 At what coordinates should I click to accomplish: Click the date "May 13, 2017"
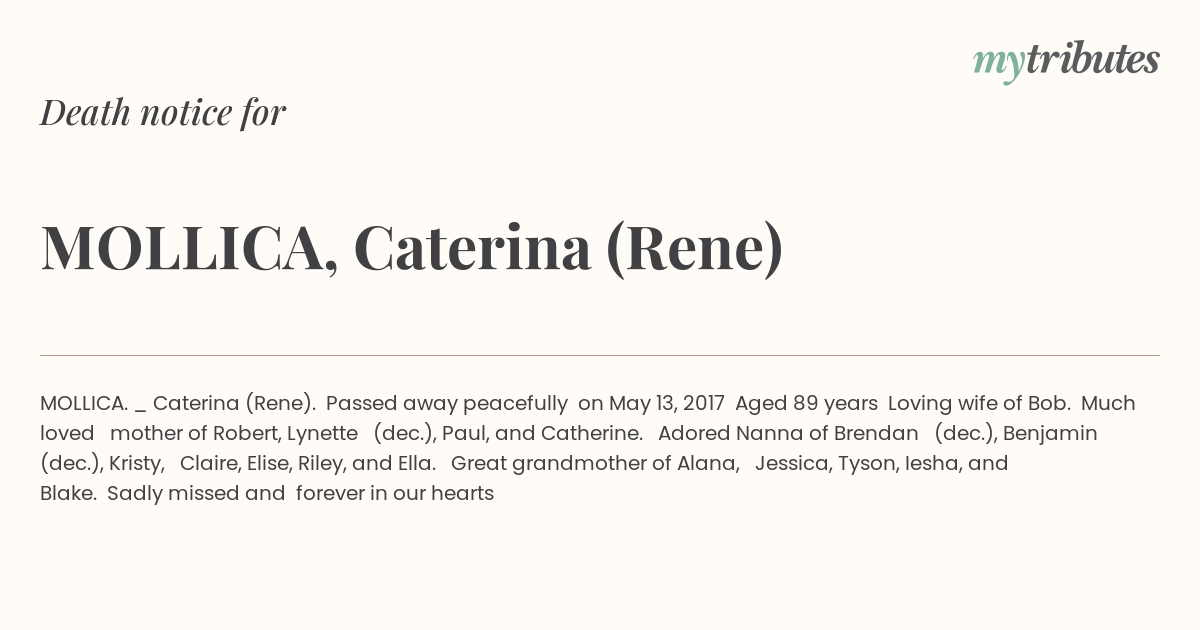point(667,403)
